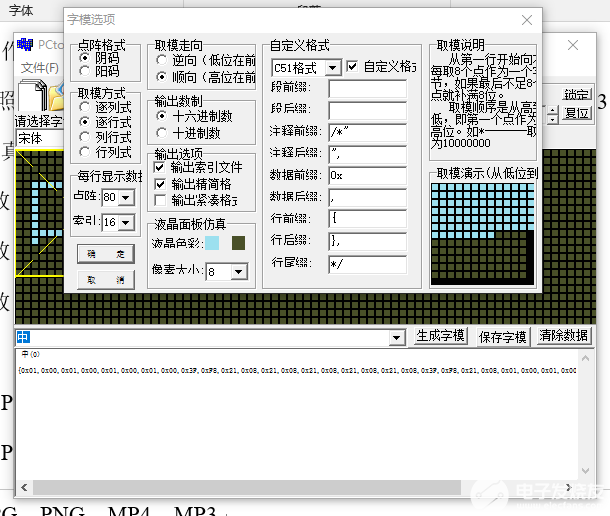The height and width of the screenshot is (516, 610).
Task: Edit the 行后缀 field
Action: (x=367, y=242)
